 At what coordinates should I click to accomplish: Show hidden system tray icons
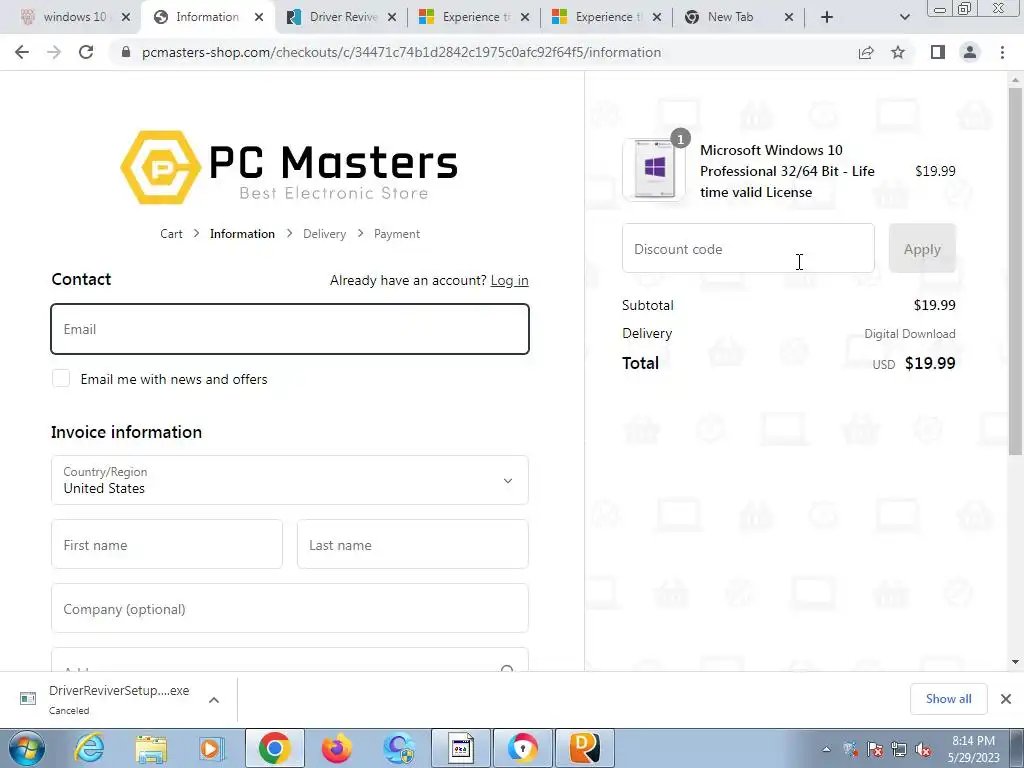point(826,748)
